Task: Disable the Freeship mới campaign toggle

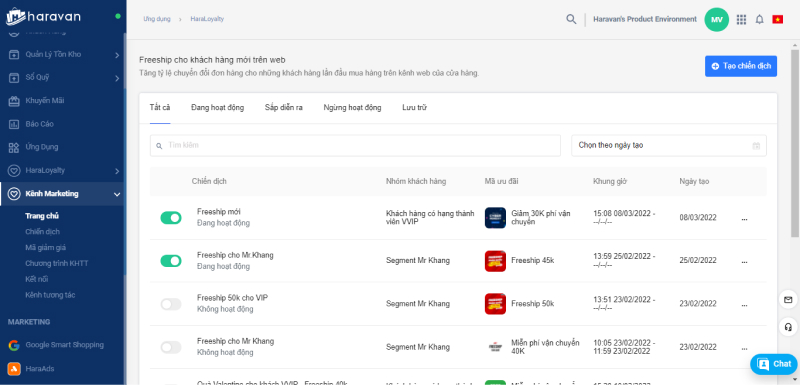Action: click(x=171, y=218)
